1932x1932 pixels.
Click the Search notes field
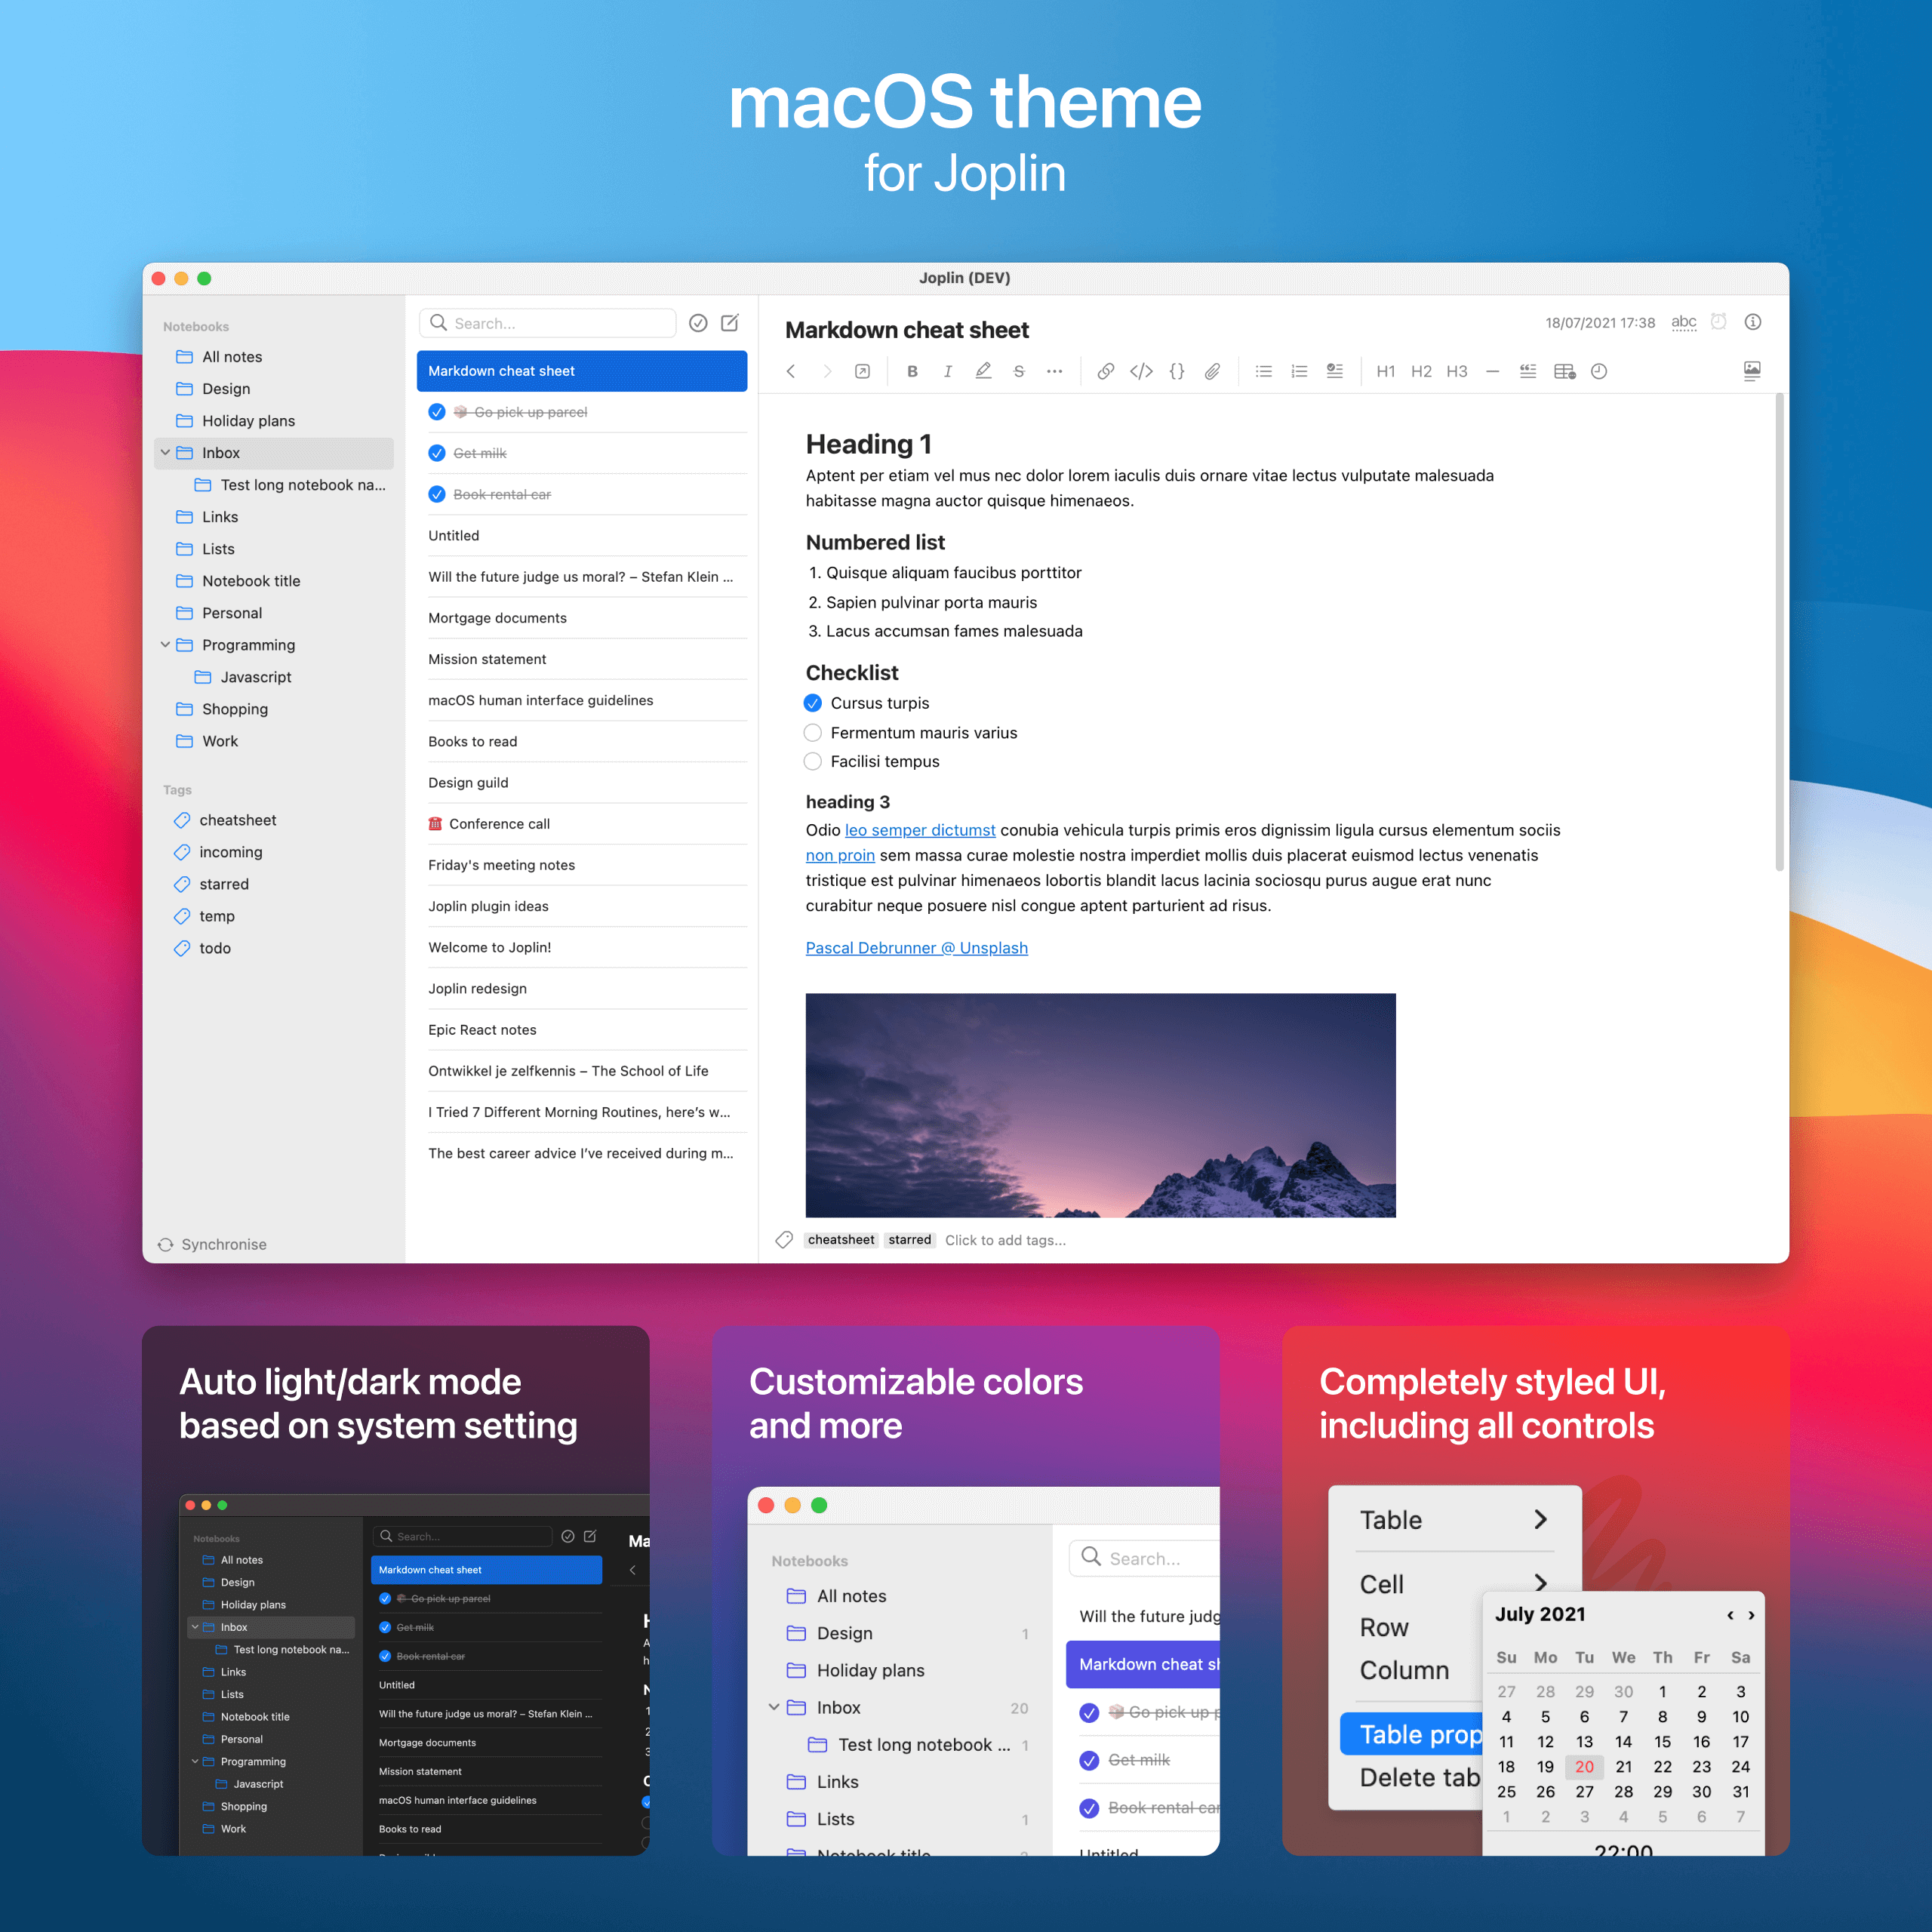[x=548, y=323]
